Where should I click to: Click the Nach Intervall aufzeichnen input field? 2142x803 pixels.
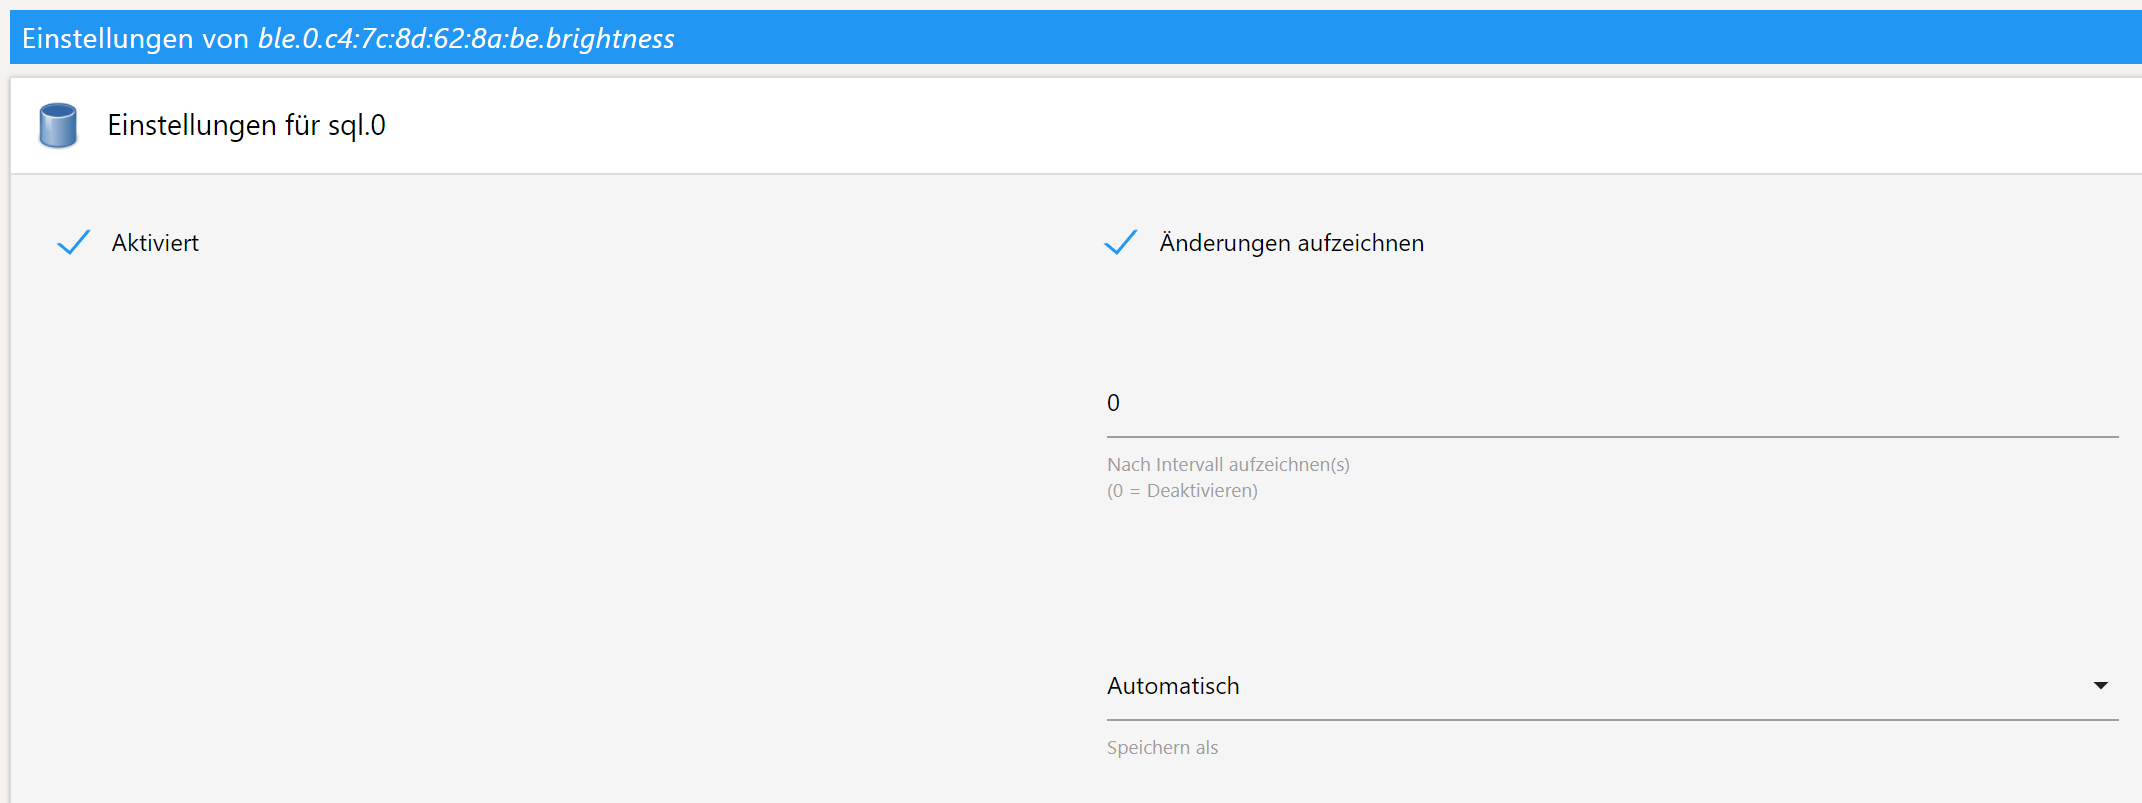coord(1612,404)
